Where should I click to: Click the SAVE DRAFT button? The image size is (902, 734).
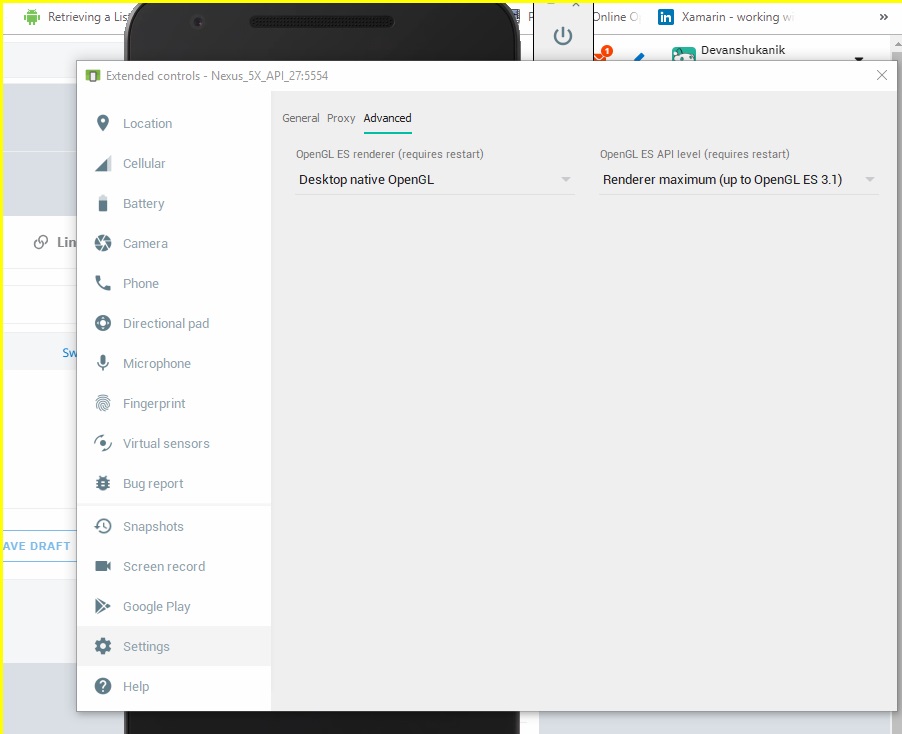click(x=37, y=546)
